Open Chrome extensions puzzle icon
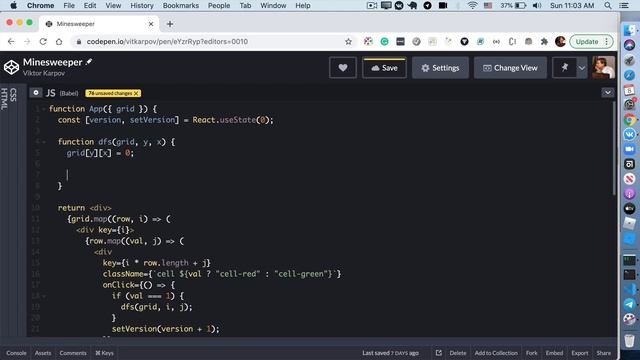The width and height of the screenshot is (640, 360). click(544, 42)
